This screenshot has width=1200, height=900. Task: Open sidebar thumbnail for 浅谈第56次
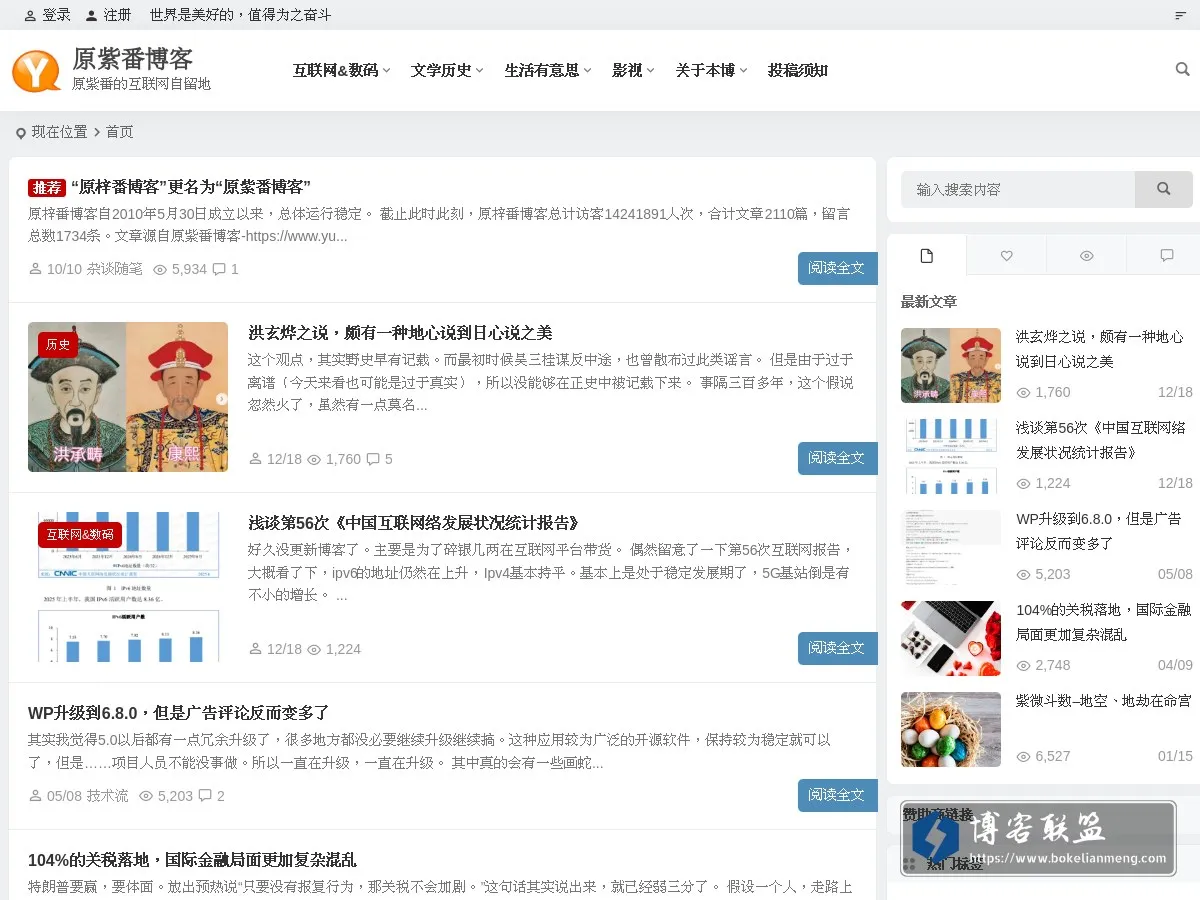click(x=951, y=456)
